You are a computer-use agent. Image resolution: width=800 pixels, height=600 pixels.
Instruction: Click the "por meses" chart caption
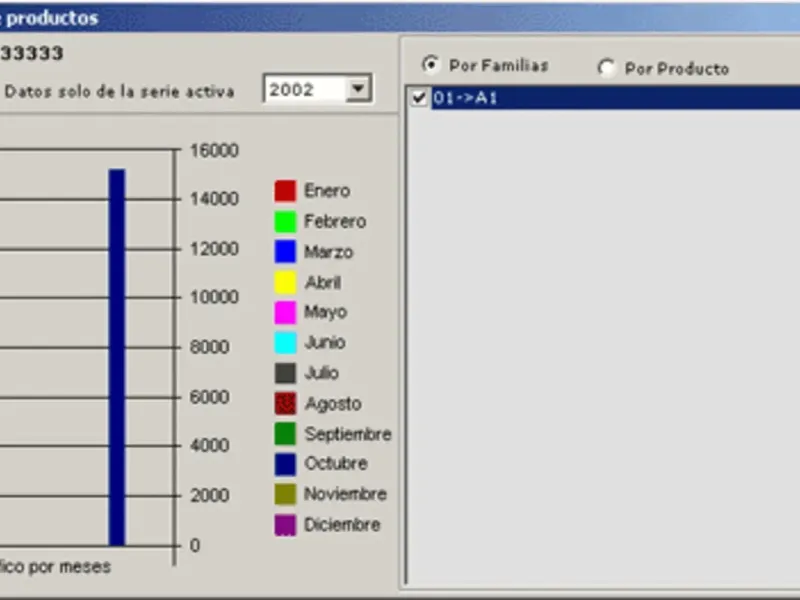click(x=69, y=567)
